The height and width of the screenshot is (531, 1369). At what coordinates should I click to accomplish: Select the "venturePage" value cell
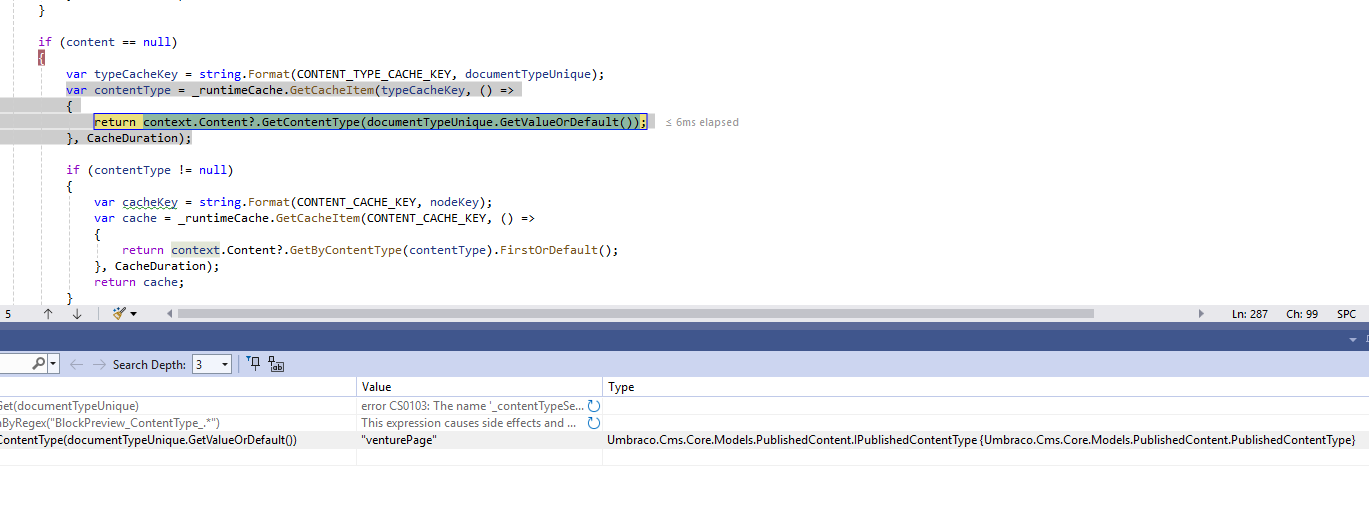(x=480, y=440)
